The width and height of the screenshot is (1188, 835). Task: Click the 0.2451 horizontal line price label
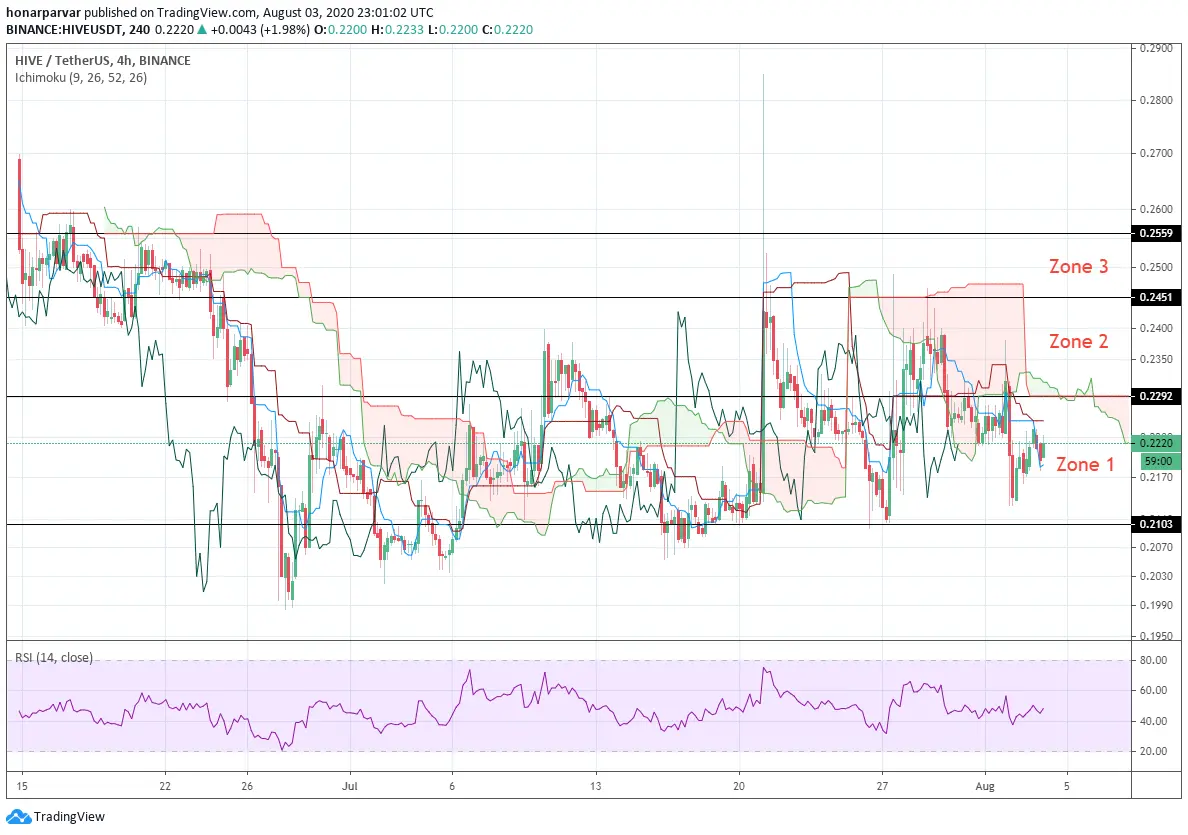click(x=1156, y=298)
